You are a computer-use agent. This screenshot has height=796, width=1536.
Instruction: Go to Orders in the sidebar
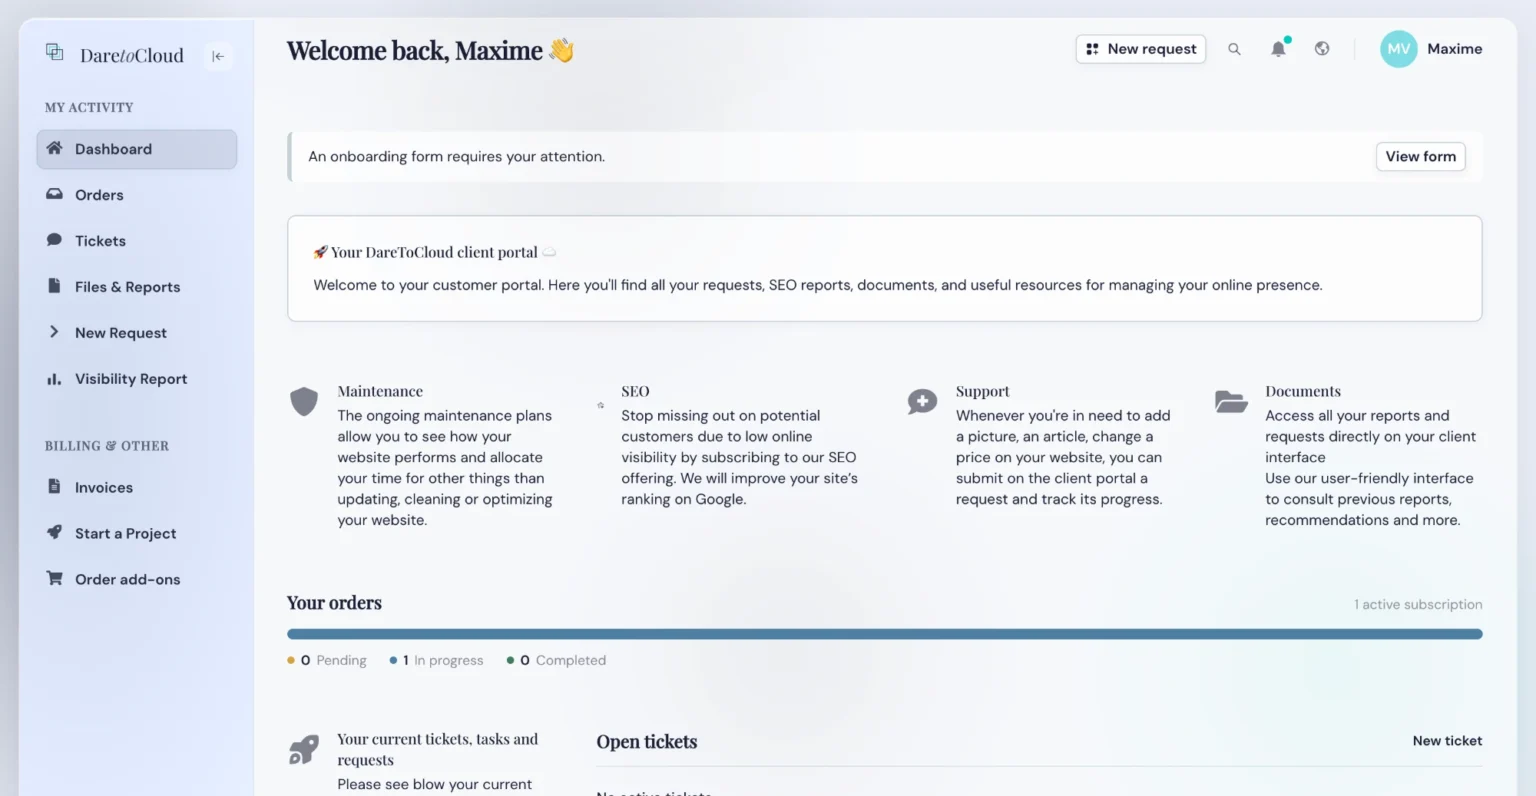(x=137, y=195)
